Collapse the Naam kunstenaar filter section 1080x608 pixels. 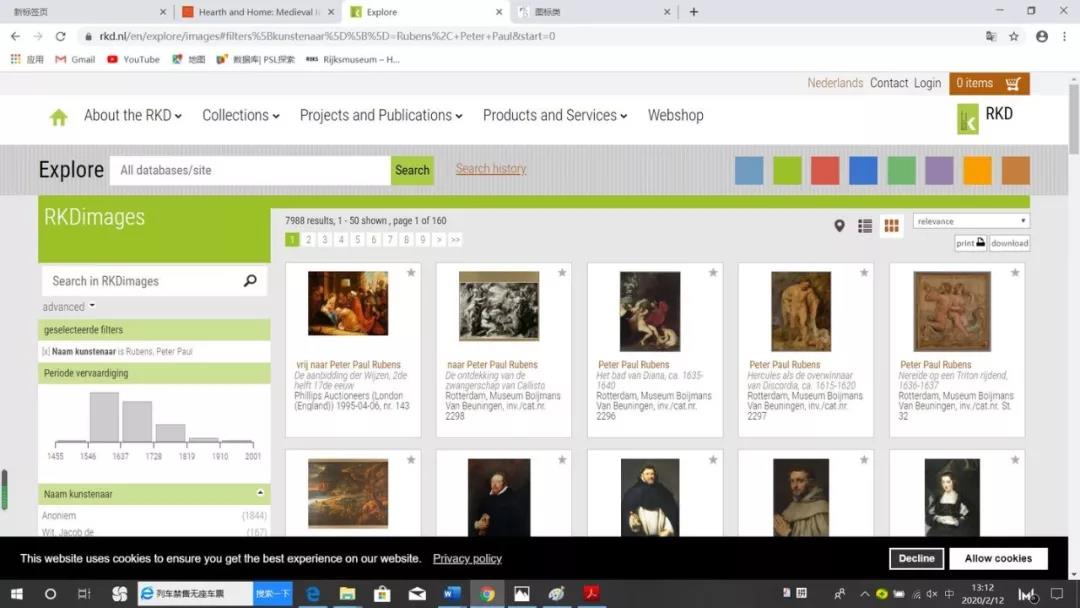tap(260, 493)
